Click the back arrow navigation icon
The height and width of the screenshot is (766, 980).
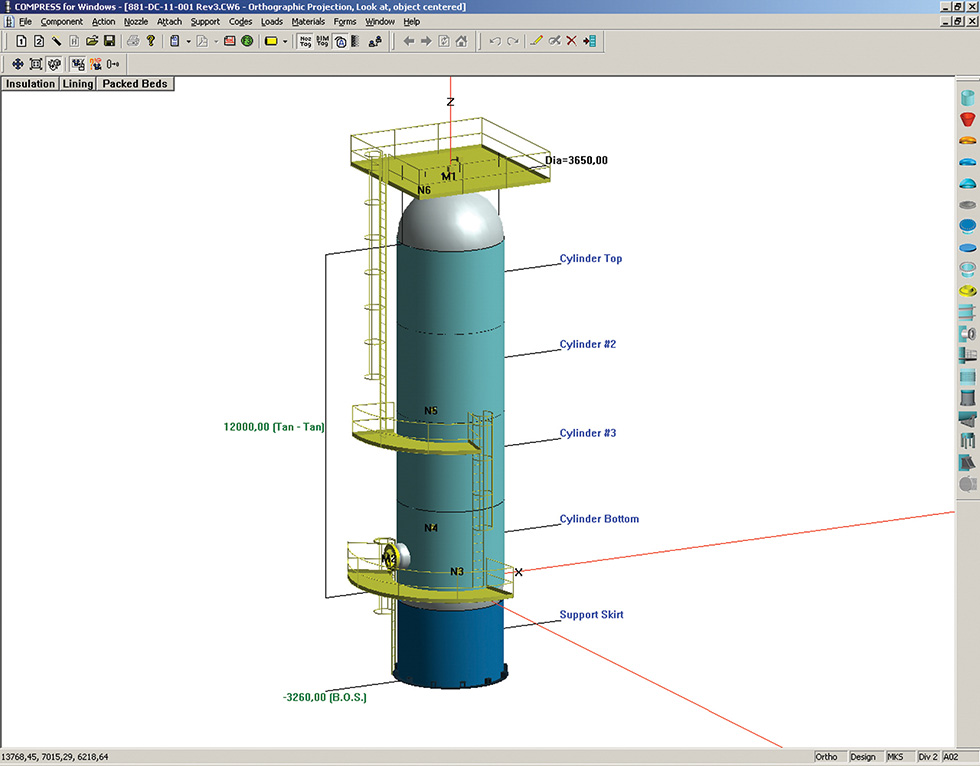click(409, 41)
